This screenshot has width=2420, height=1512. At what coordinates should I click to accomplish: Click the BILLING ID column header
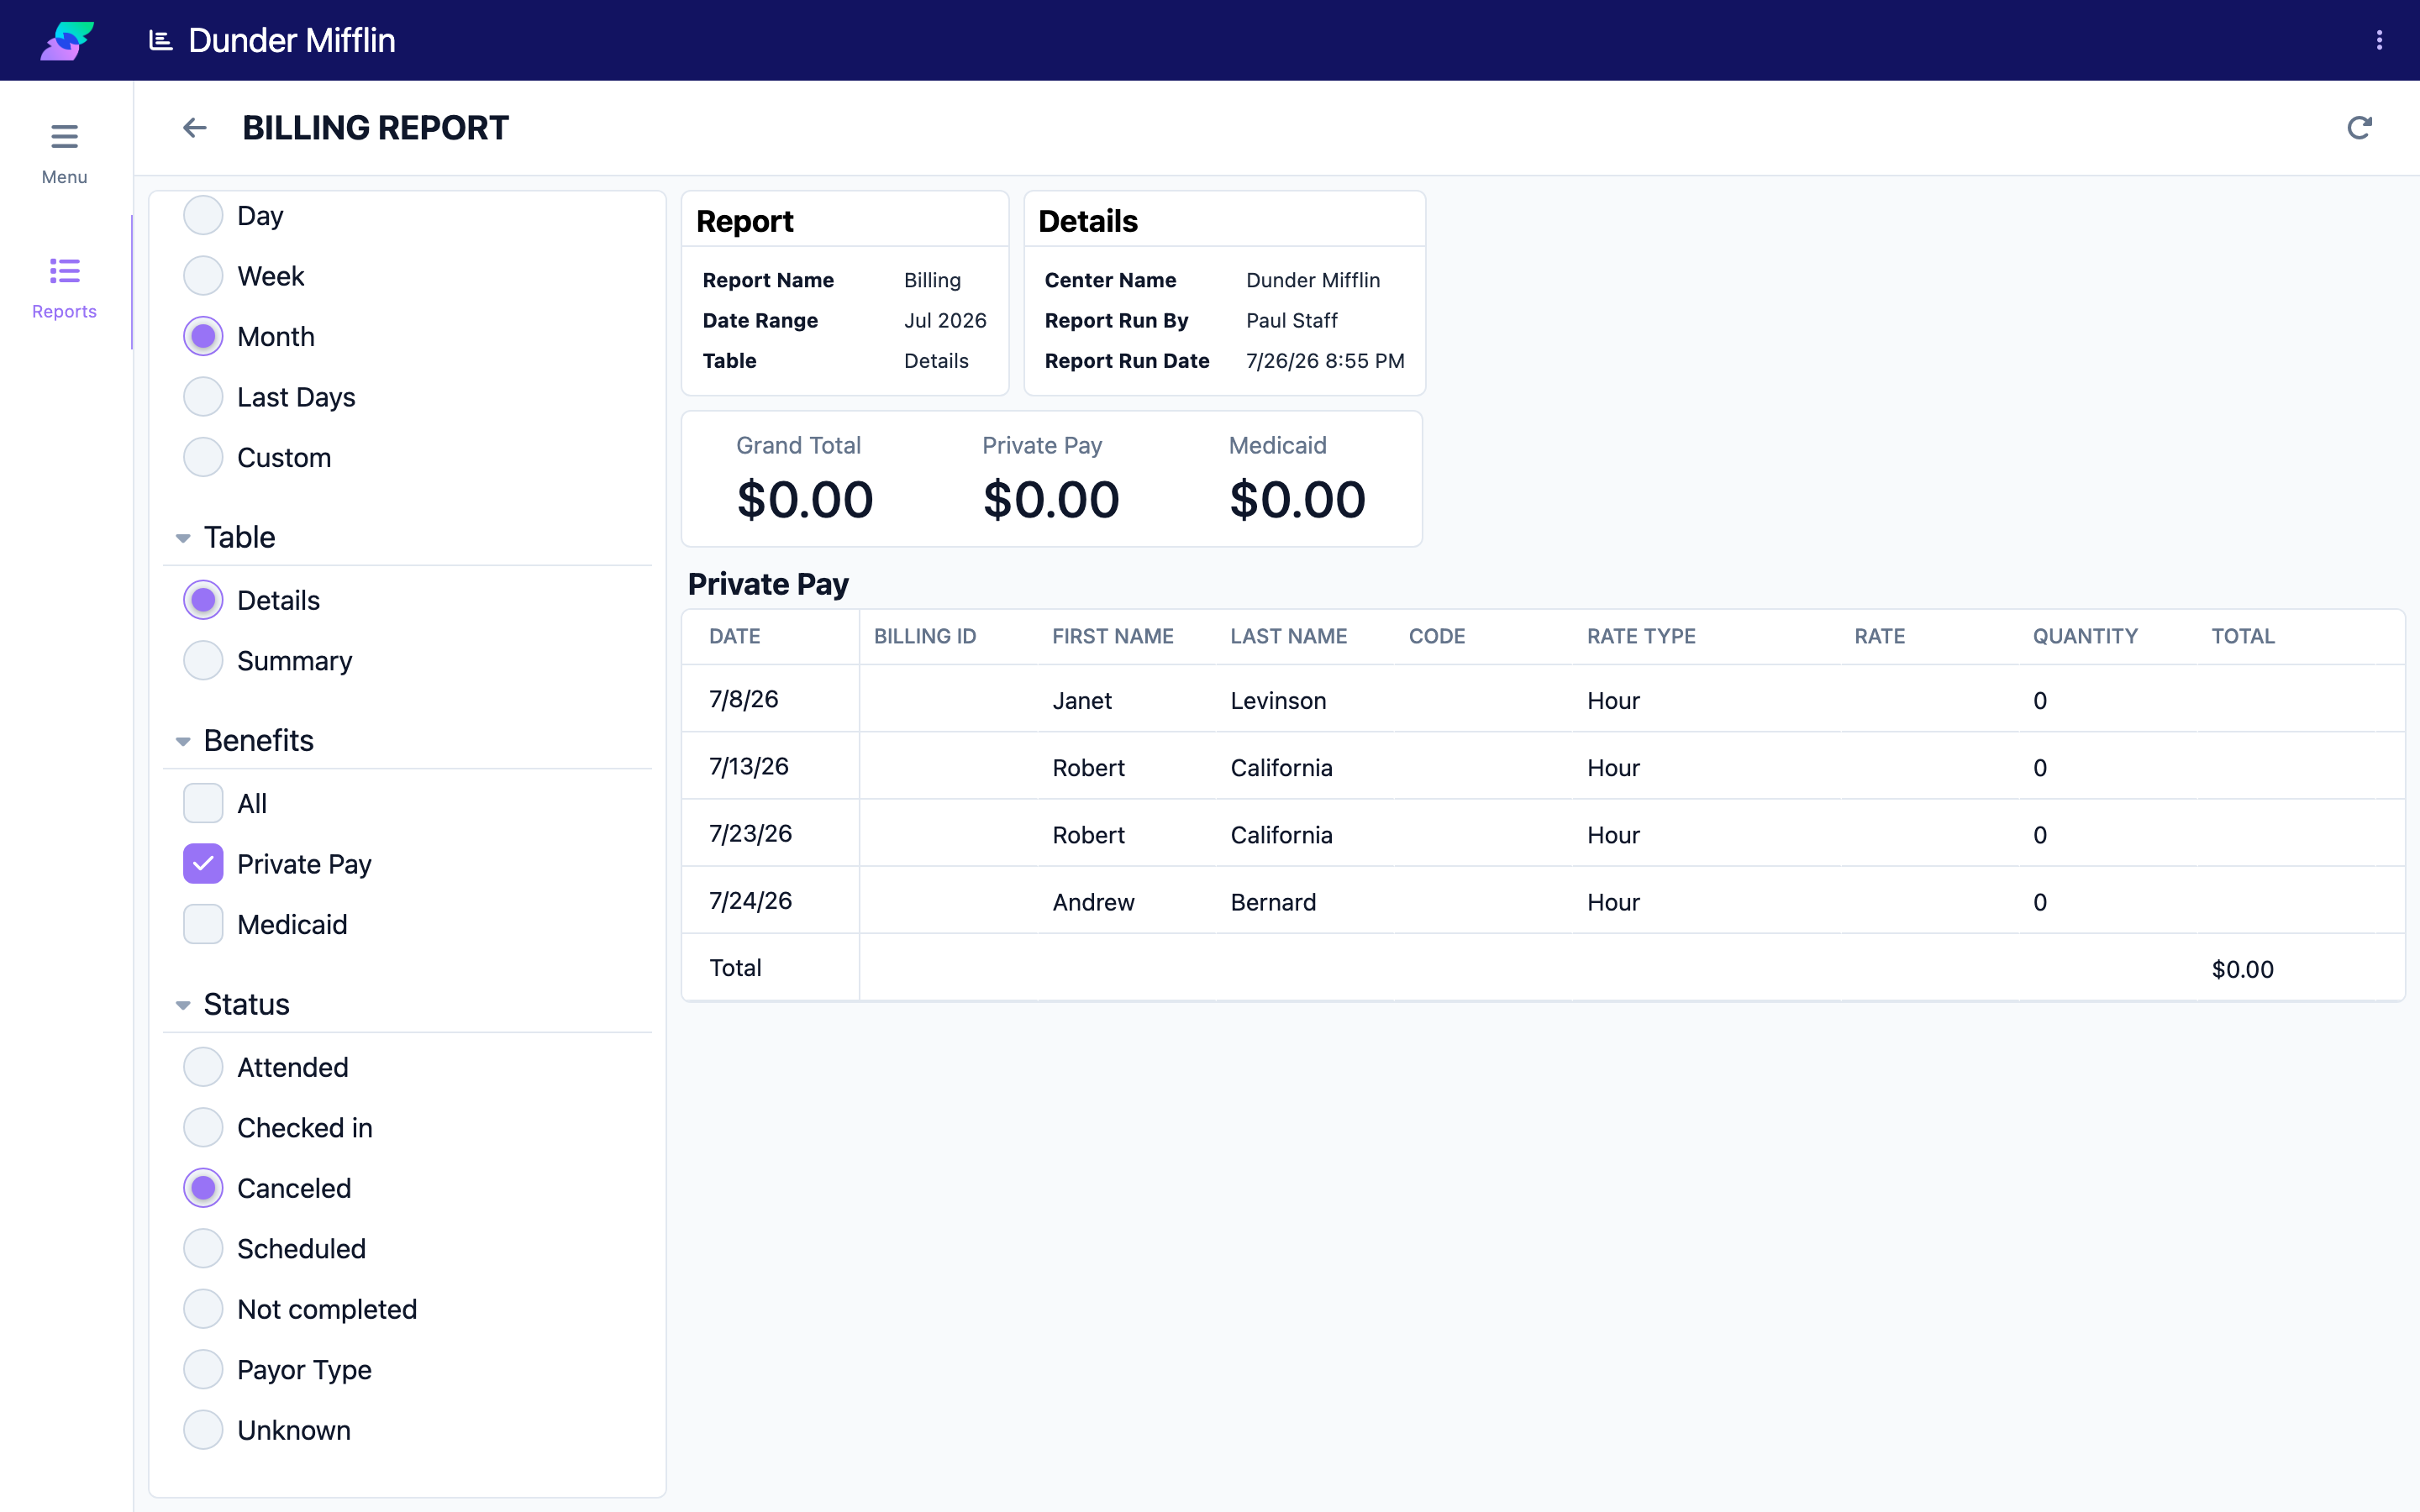point(925,636)
